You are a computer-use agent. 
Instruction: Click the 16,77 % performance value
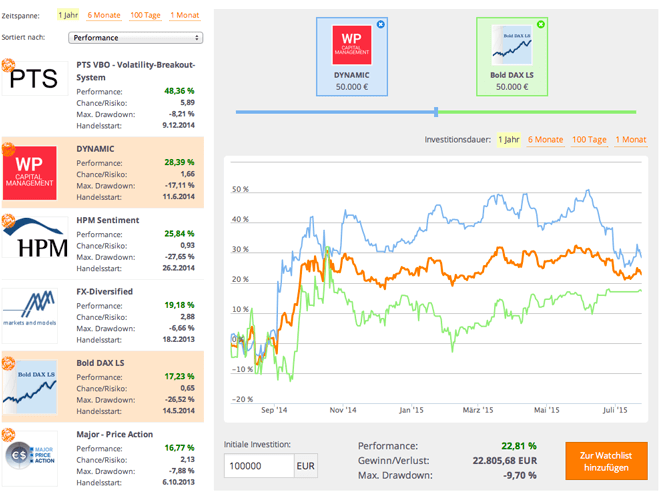[179, 448]
